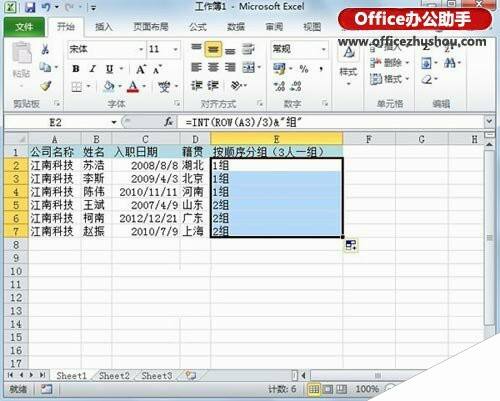Toggle the highlighted middle align icon
Viewport: 500px width, 401px height.
tap(213, 49)
